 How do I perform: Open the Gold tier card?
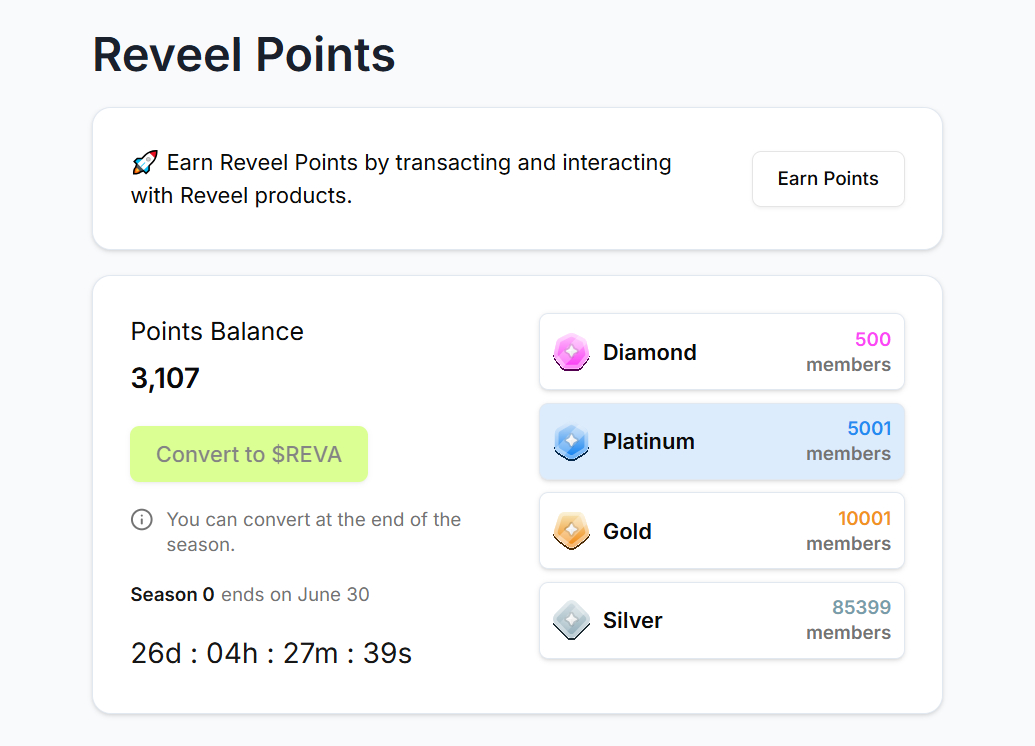(x=721, y=531)
